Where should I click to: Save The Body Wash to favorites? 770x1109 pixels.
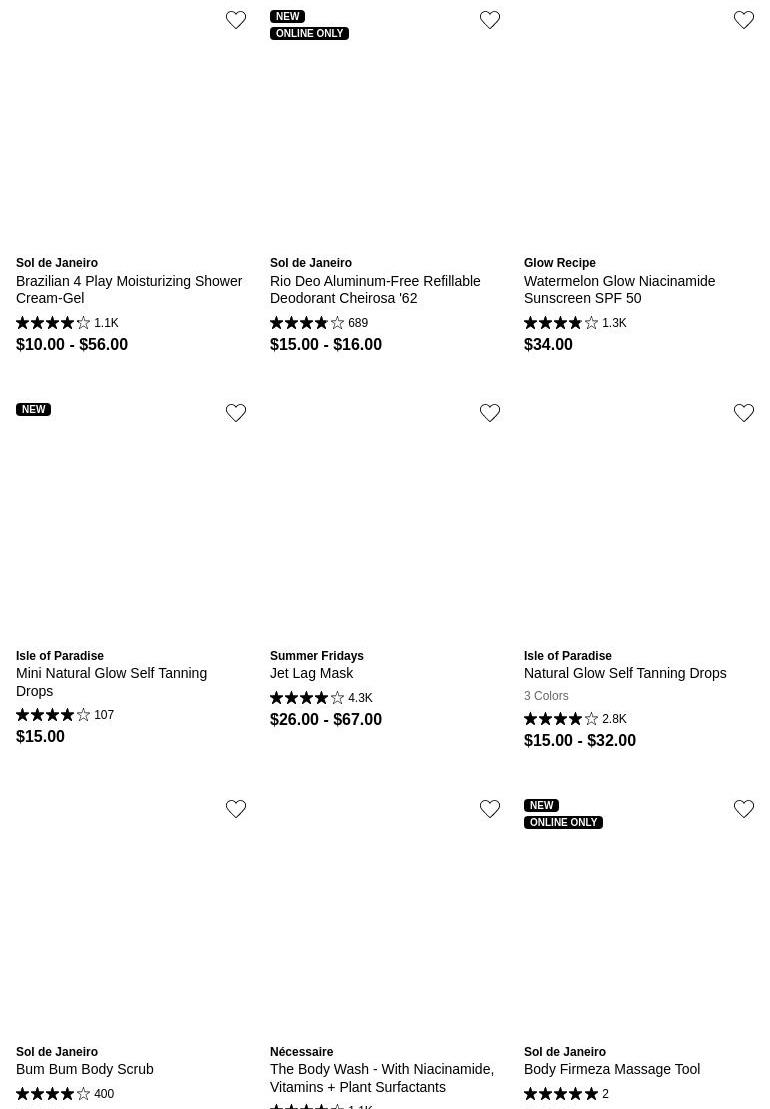click(490, 809)
